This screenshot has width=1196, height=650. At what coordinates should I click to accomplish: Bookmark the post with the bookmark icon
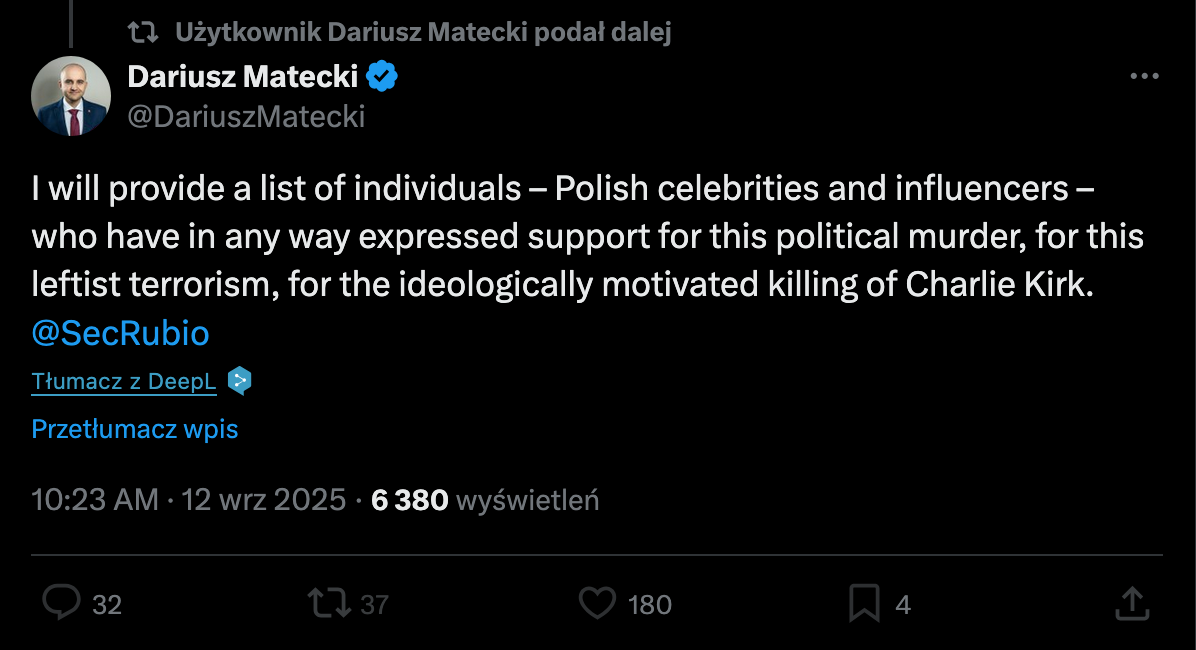[863, 603]
